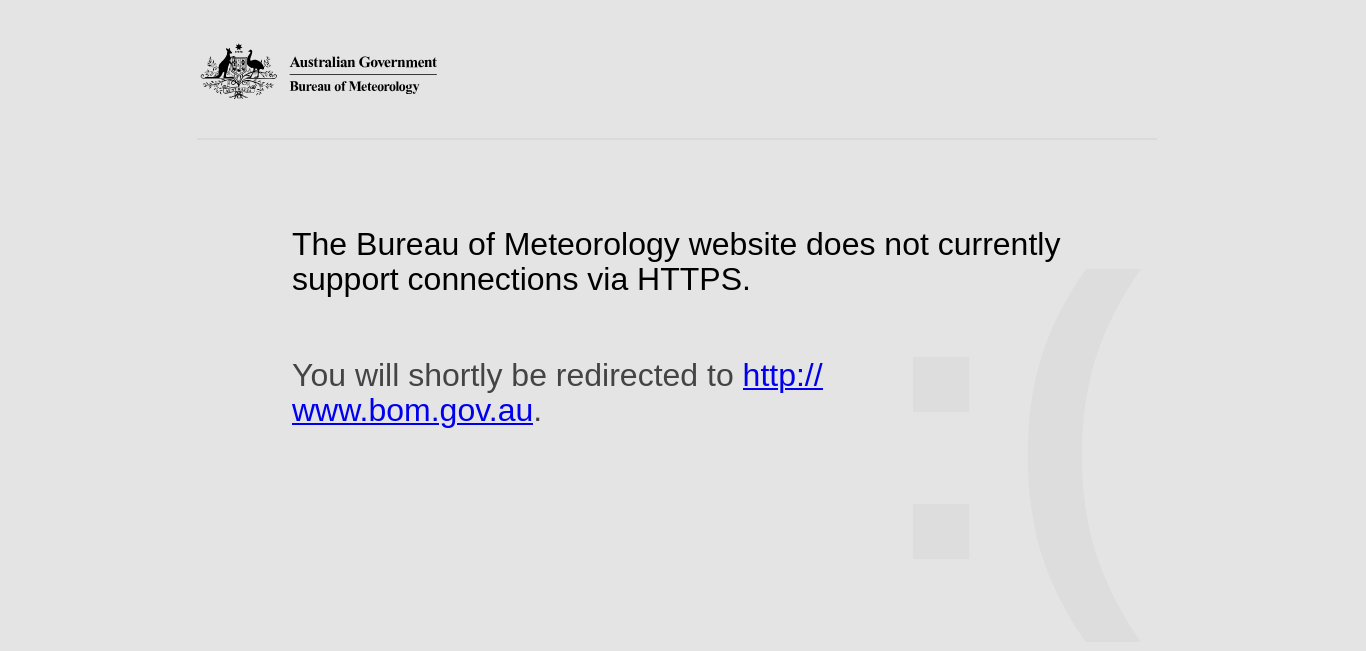Viewport: 1366px width, 651px height.
Task: Click the horizontal divider below the header
Action: click(x=677, y=139)
